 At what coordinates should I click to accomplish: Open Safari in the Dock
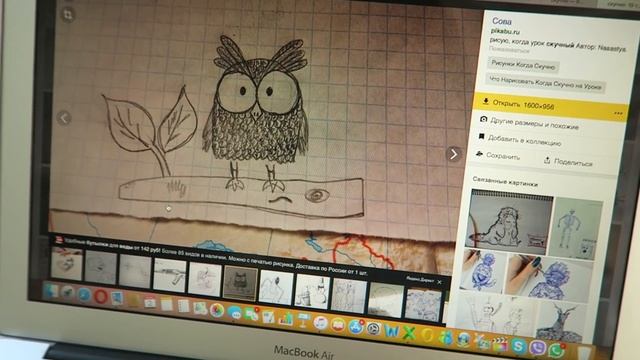coord(84,295)
